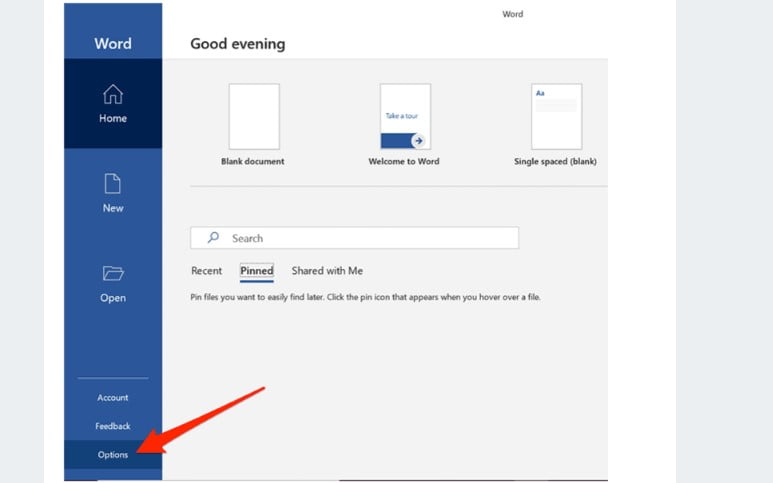This screenshot has width=773, height=483.
Task: Open Feedback in the sidebar
Action: [x=113, y=426]
